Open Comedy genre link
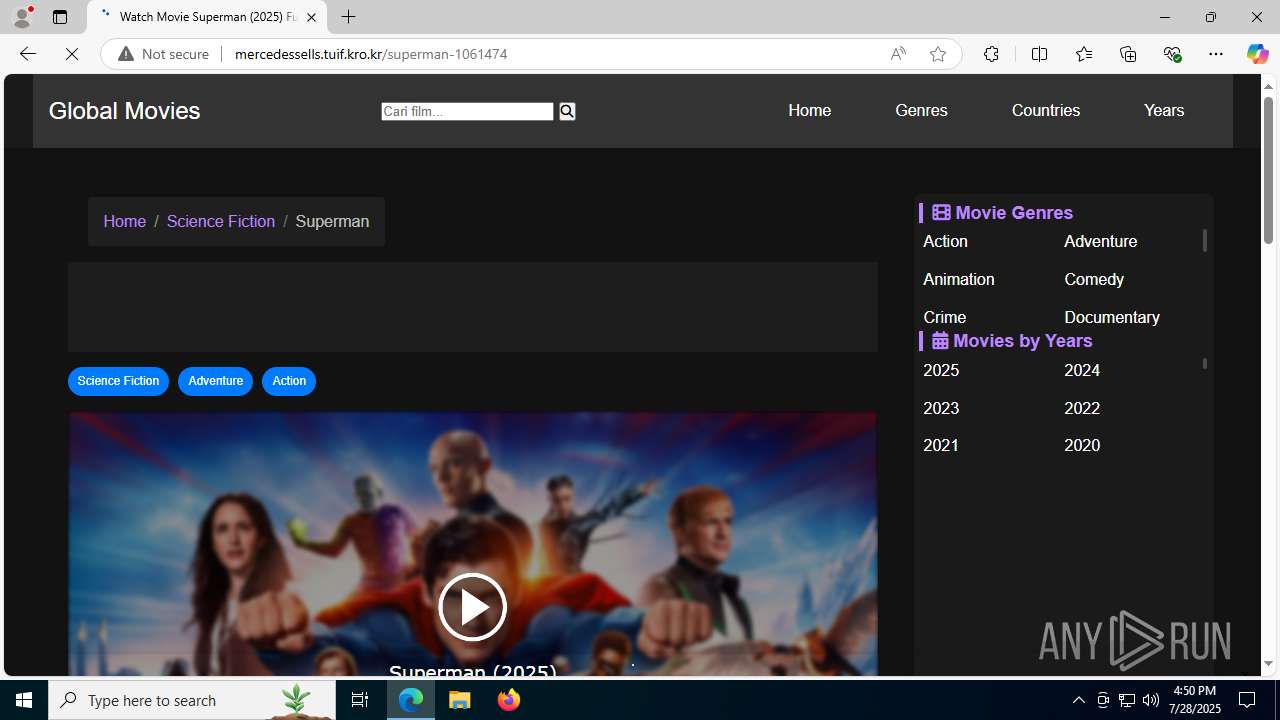This screenshot has width=1280, height=720. [1094, 279]
